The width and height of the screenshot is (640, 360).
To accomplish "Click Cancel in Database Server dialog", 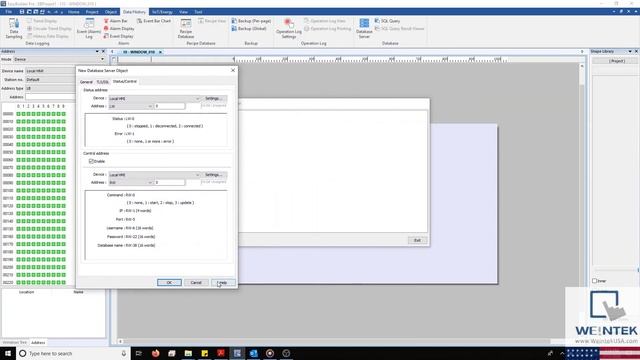I will tap(196, 282).
